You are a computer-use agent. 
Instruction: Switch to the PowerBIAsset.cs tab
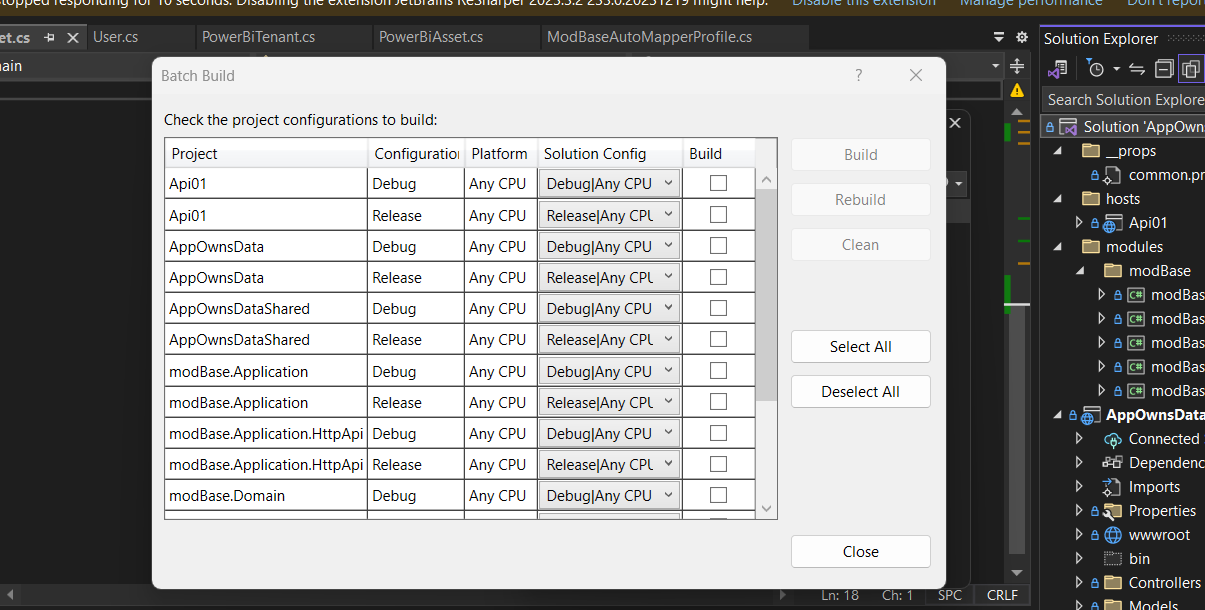[430, 37]
